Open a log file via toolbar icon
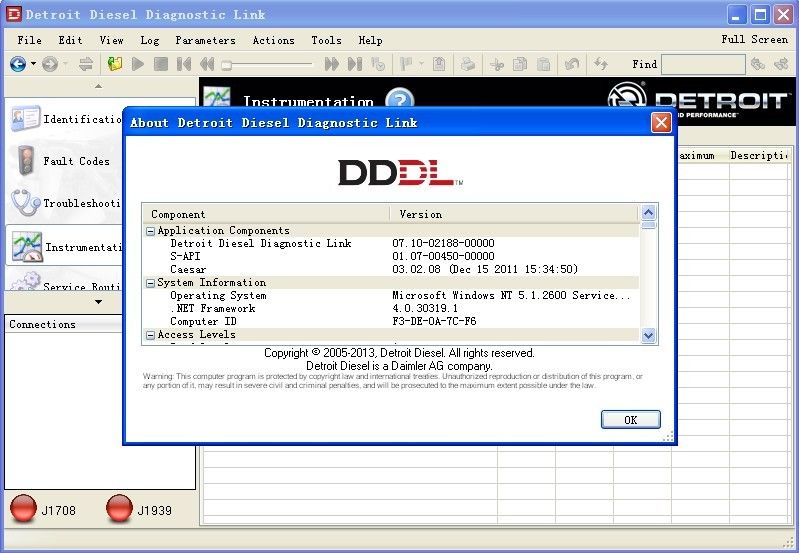Viewport: 799px width, 553px height. [115, 64]
